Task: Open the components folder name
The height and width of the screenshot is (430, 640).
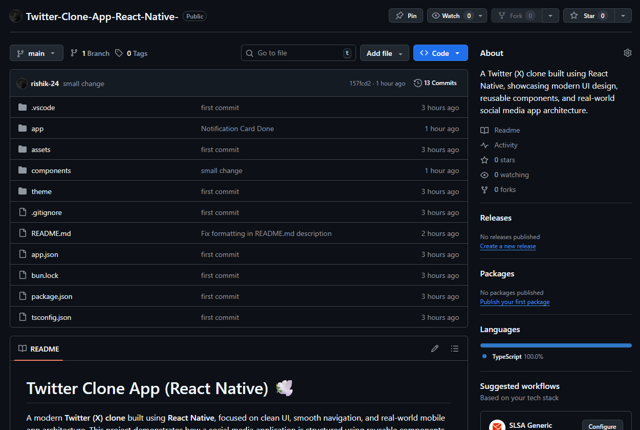Action: tap(51, 171)
